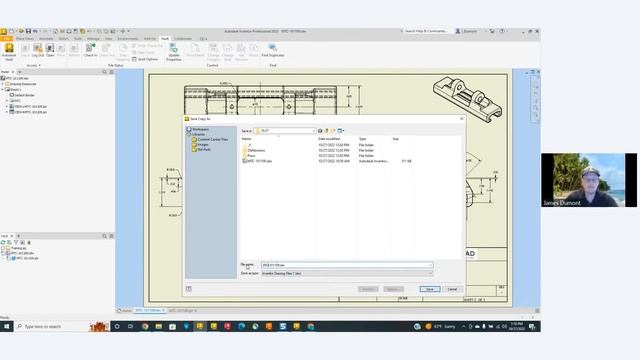Expand the Access panel dropdown in ribbon
The height and width of the screenshot is (360, 640).
[x=34, y=65]
